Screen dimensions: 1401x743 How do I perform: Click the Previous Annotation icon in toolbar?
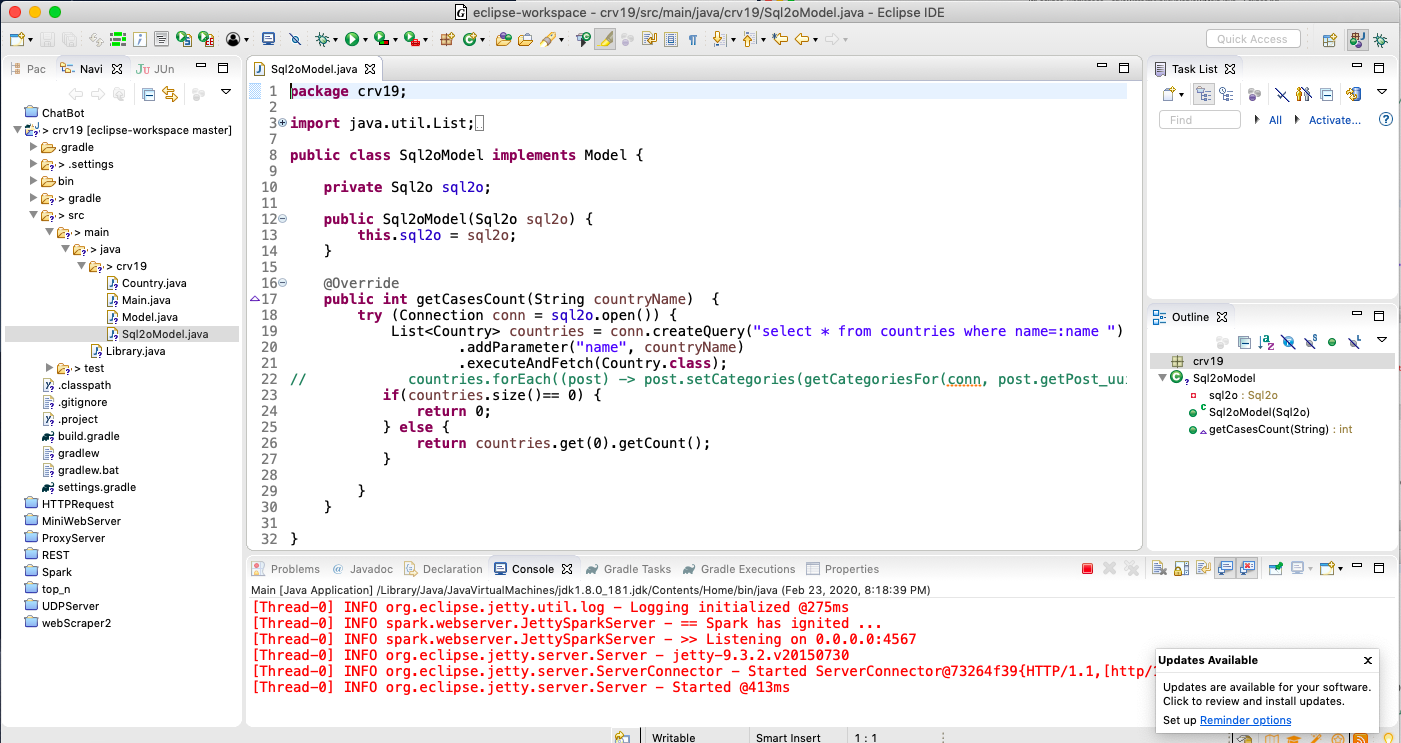(748, 39)
